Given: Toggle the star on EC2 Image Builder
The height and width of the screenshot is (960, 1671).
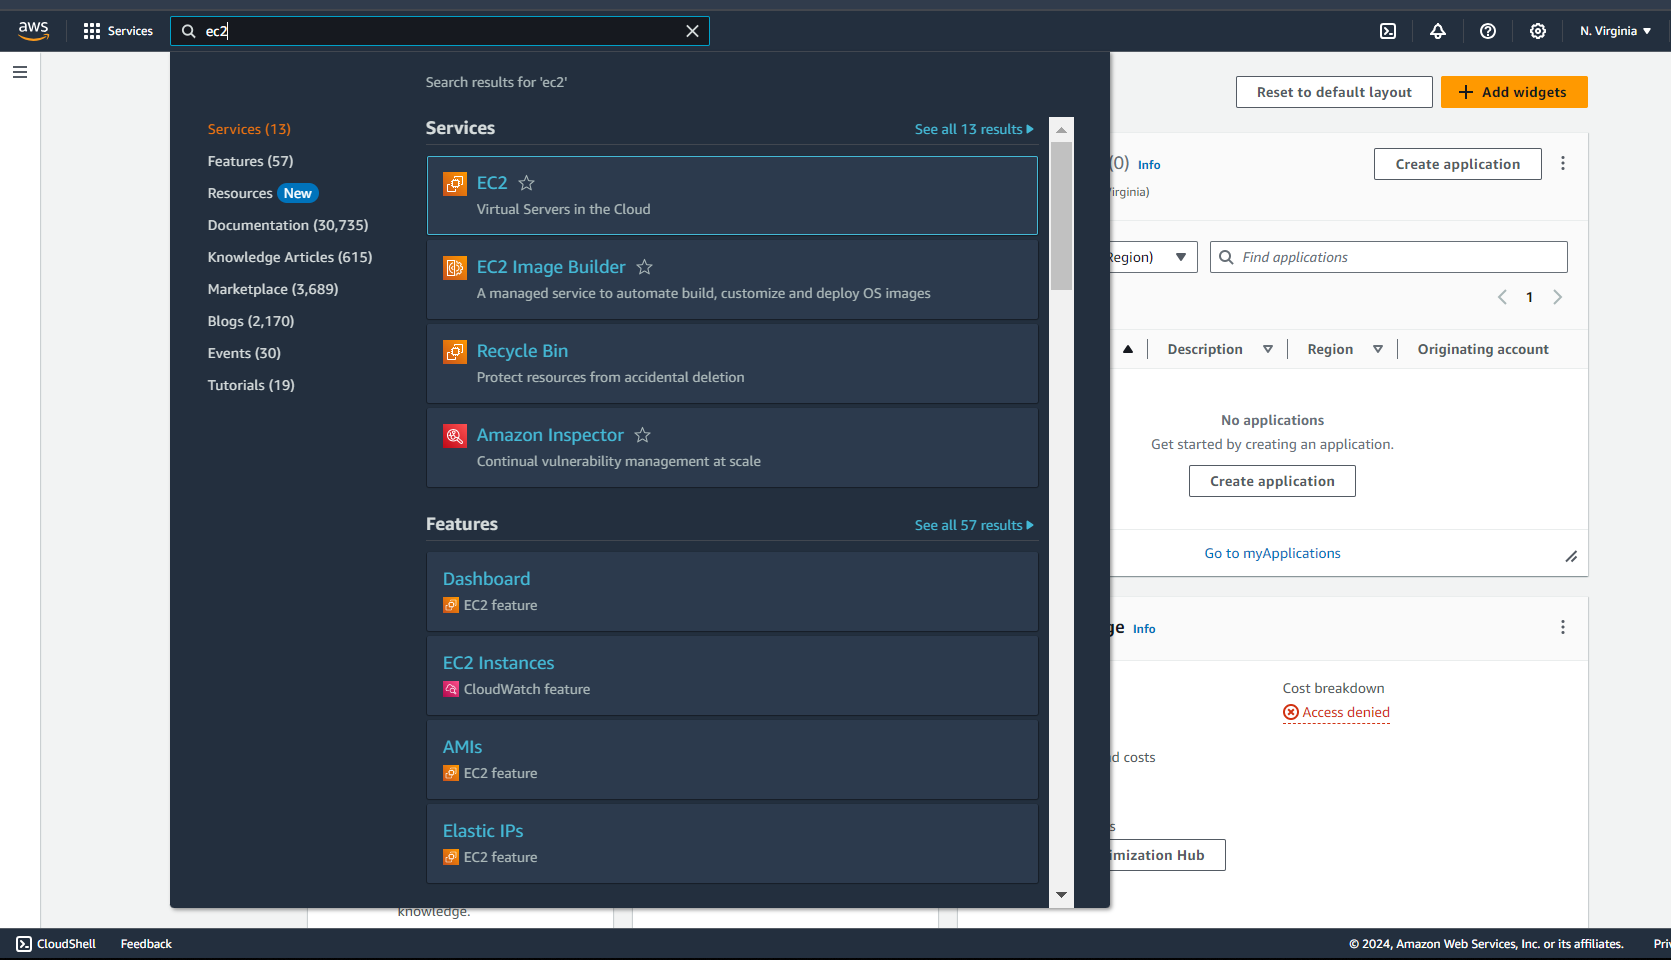Looking at the screenshot, I should coord(644,267).
